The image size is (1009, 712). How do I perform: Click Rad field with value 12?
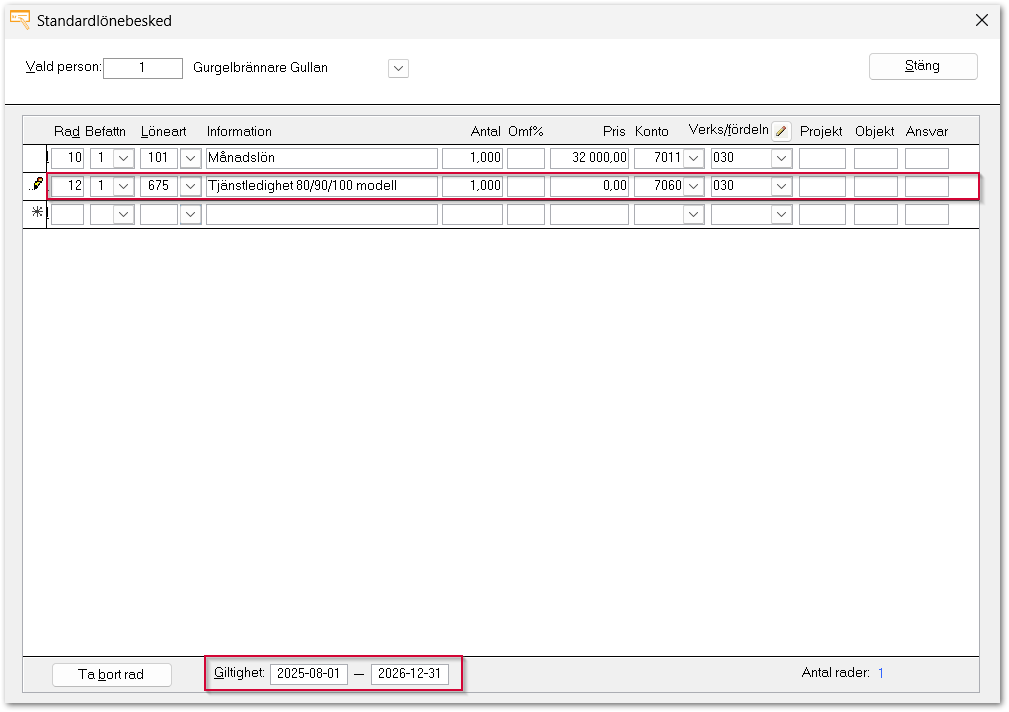68,186
